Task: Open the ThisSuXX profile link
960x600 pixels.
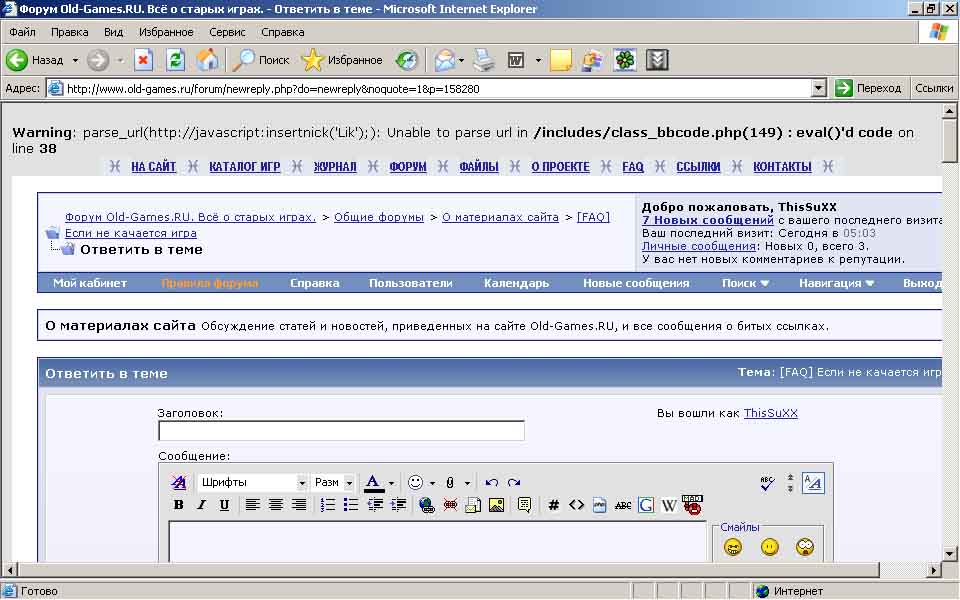Action: (x=770, y=413)
